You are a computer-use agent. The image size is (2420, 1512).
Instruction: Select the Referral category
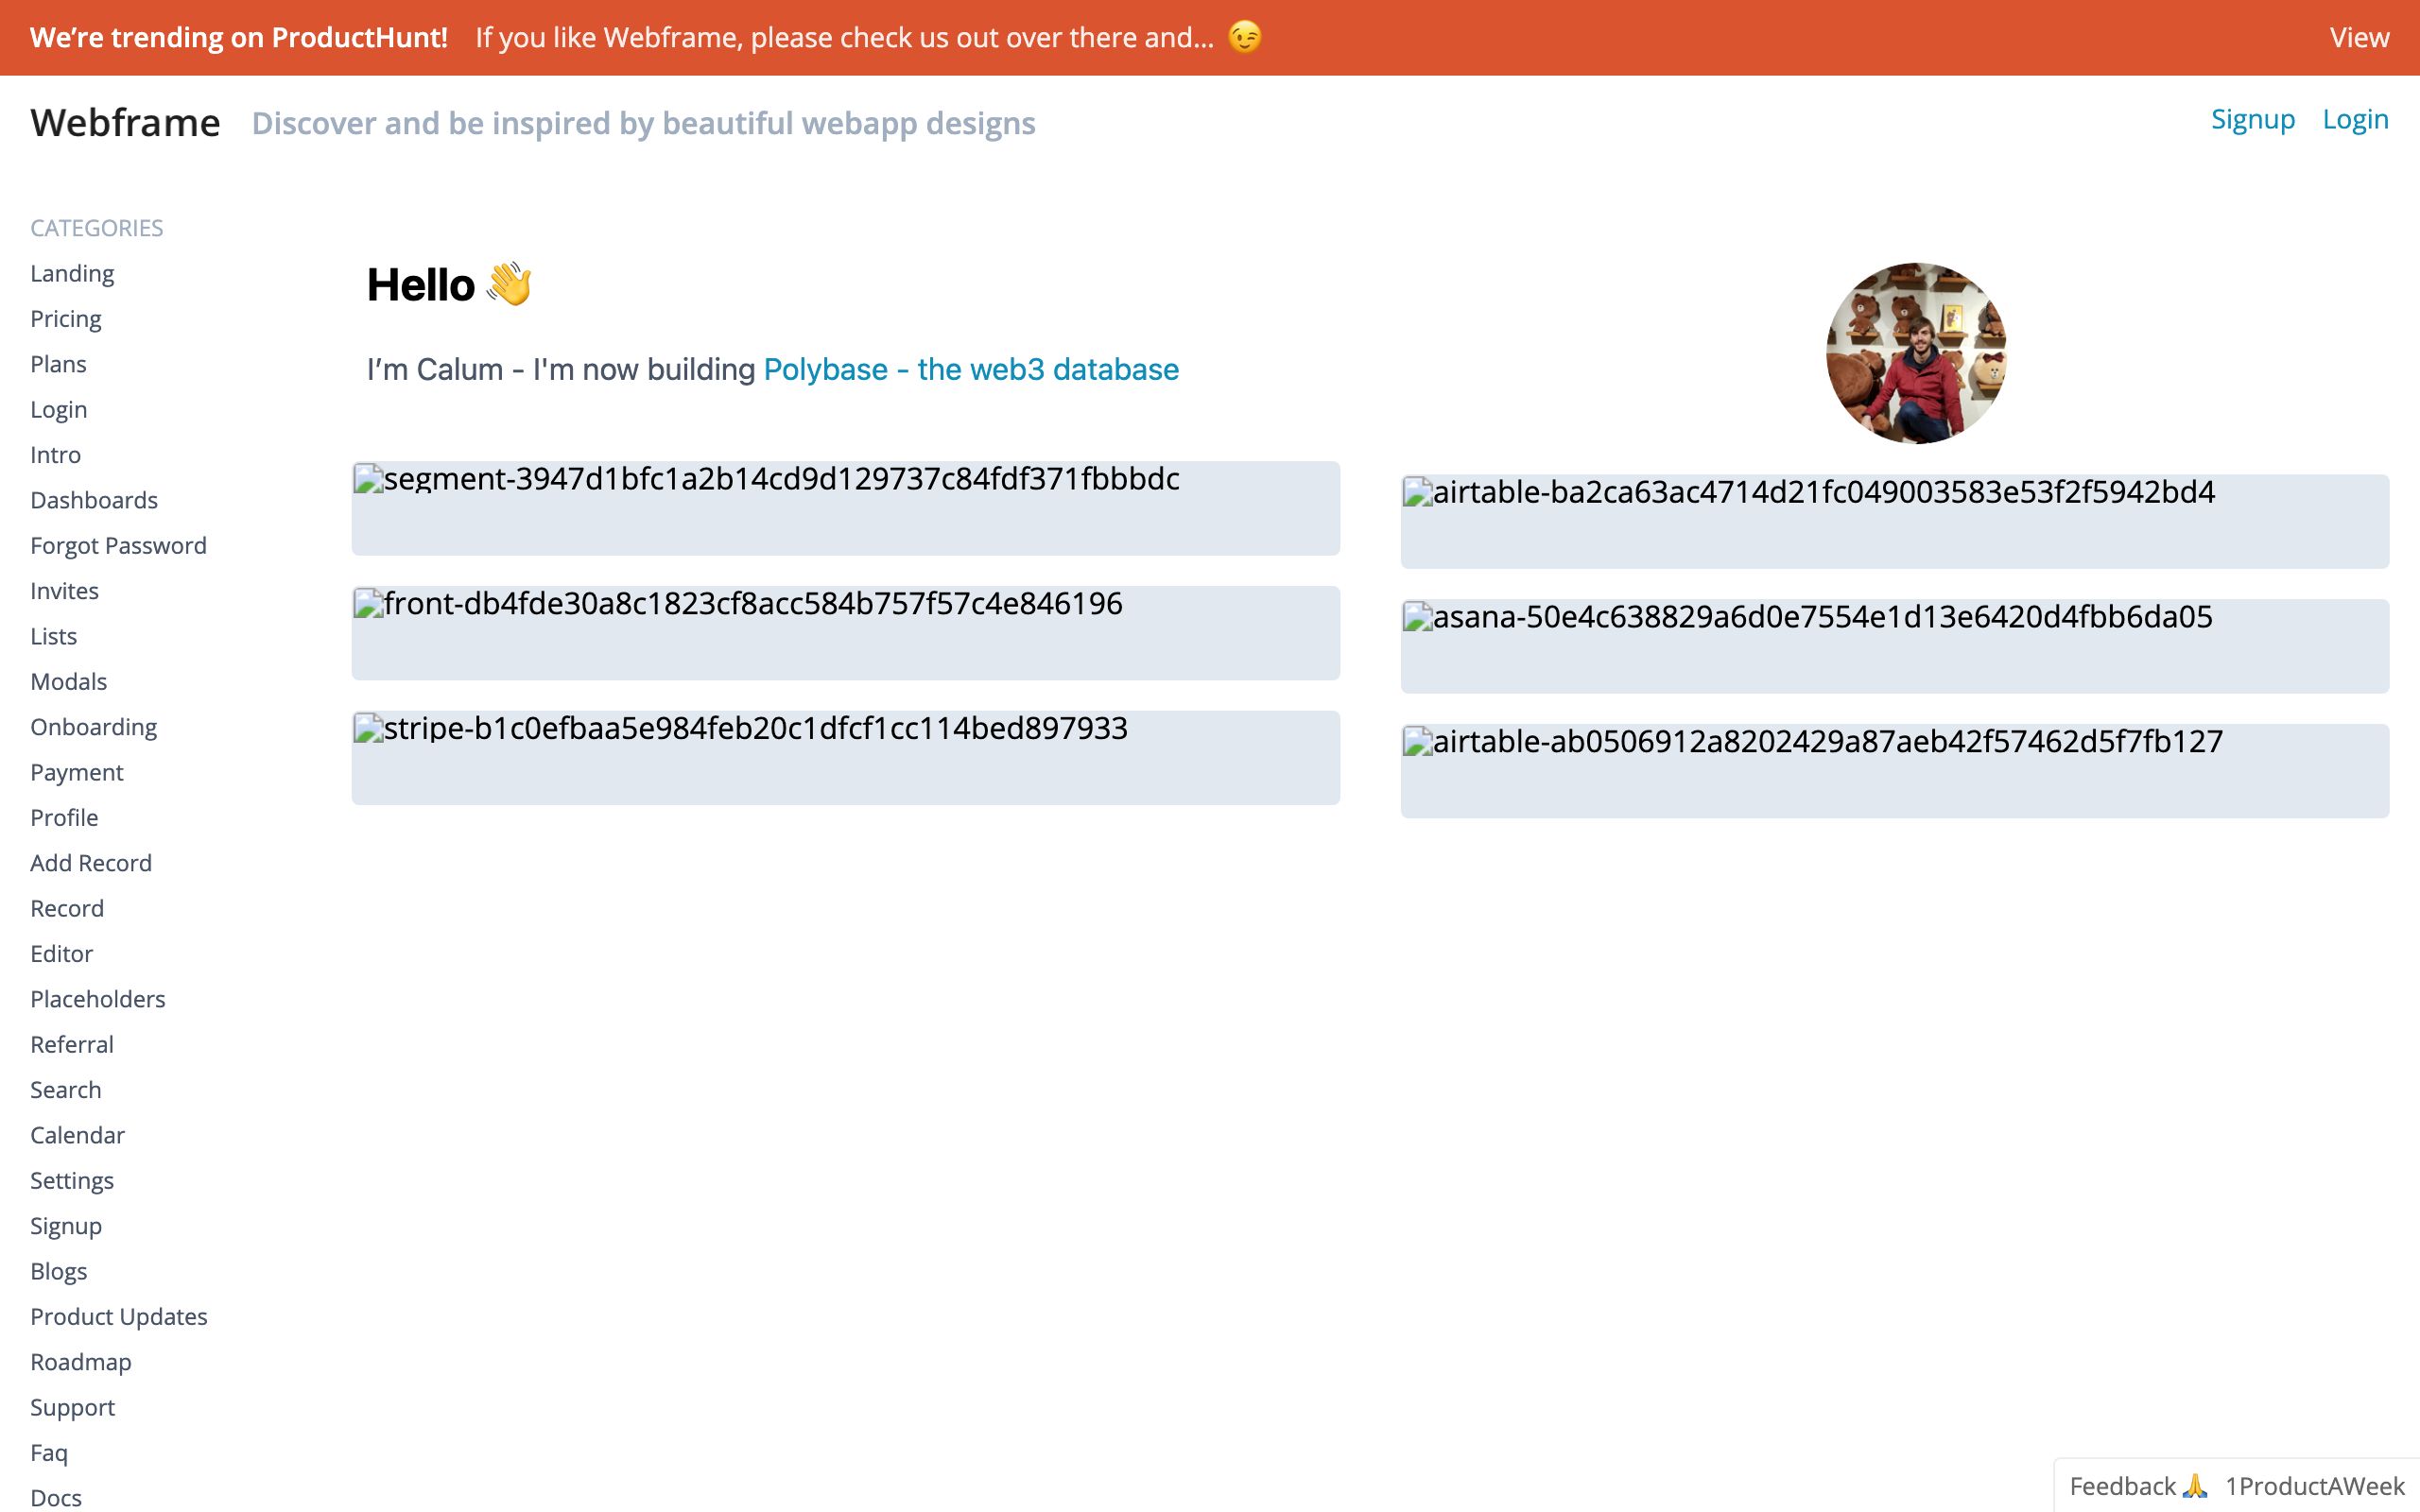point(72,1044)
